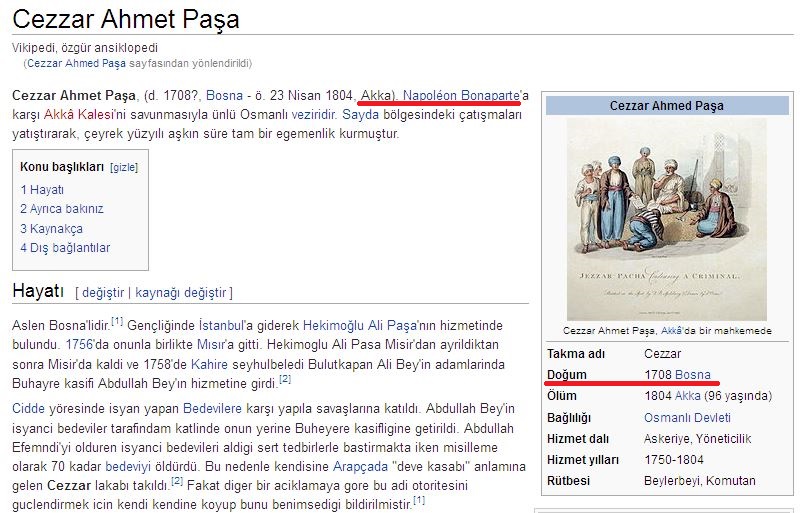The height and width of the screenshot is (513, 809).
Task: Follow the veziridir link
Action: (x=314, y=115)
